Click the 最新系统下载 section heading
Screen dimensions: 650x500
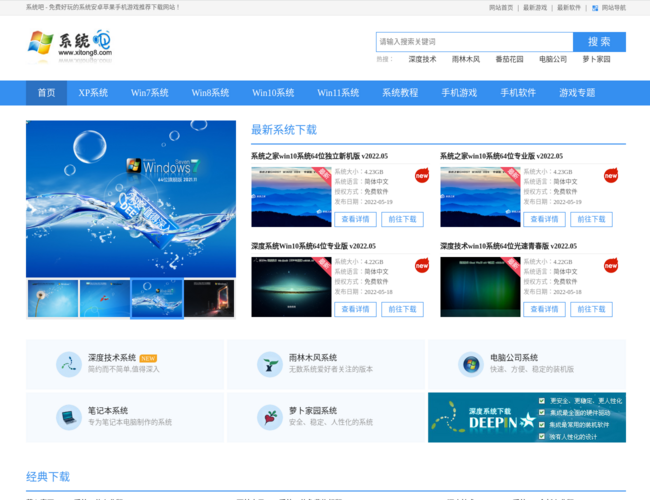point(284,130)
